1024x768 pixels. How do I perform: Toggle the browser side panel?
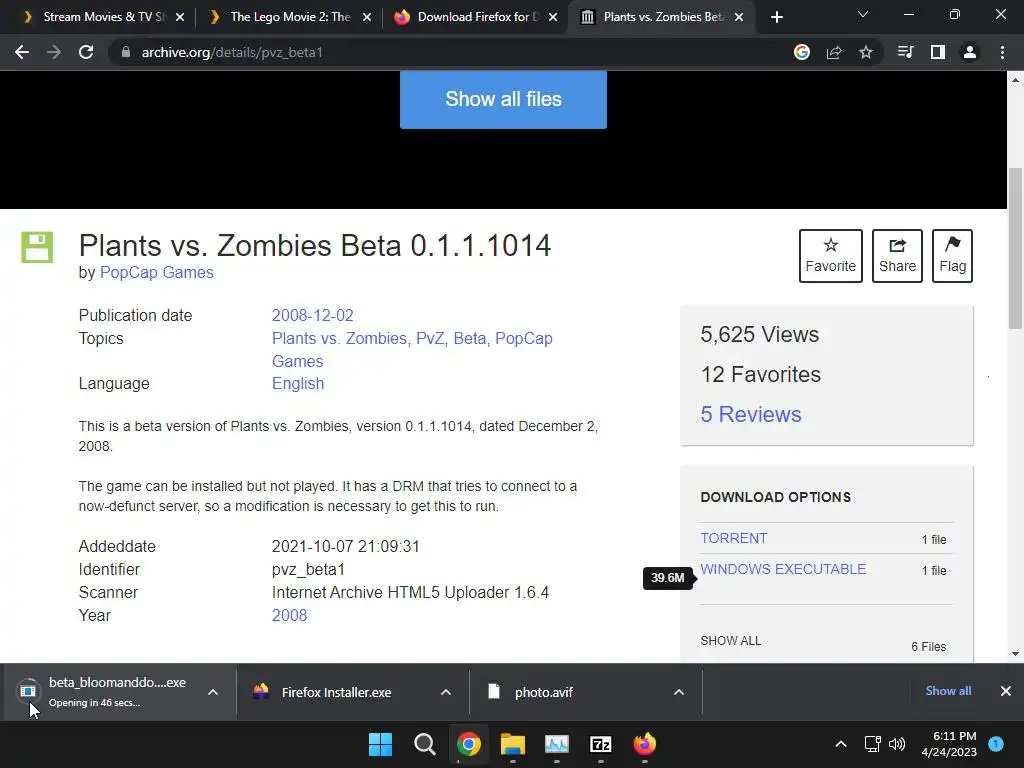[938, 52]
